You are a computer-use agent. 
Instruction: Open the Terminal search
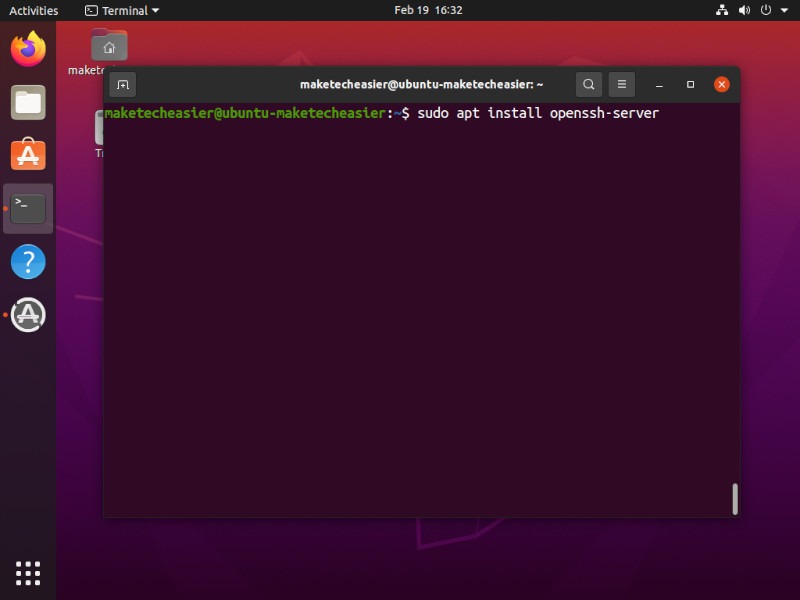pos(589,84)
